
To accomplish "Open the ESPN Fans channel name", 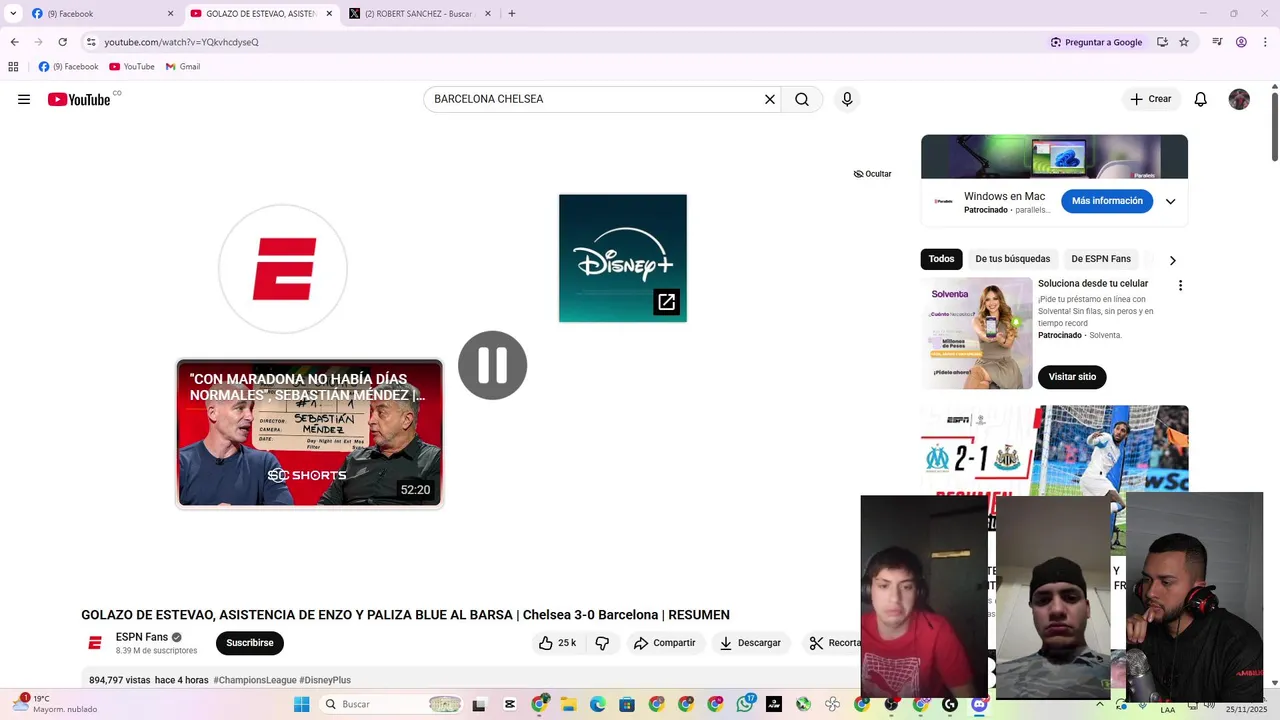I will click(142, 637).
